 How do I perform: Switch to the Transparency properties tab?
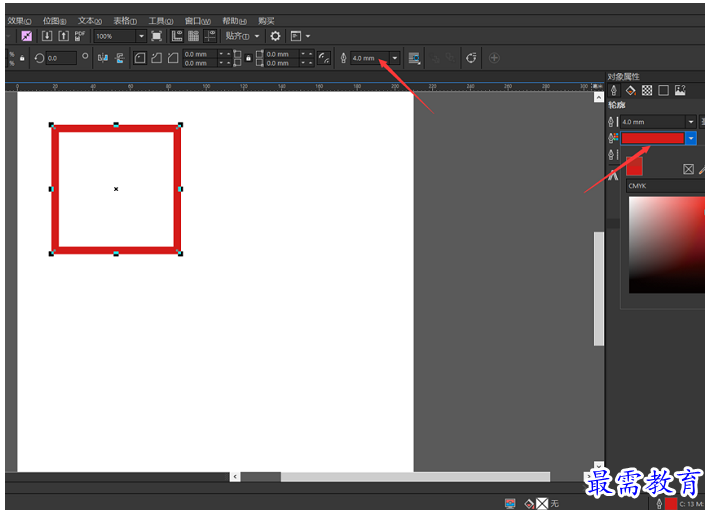tap(647, 91)
